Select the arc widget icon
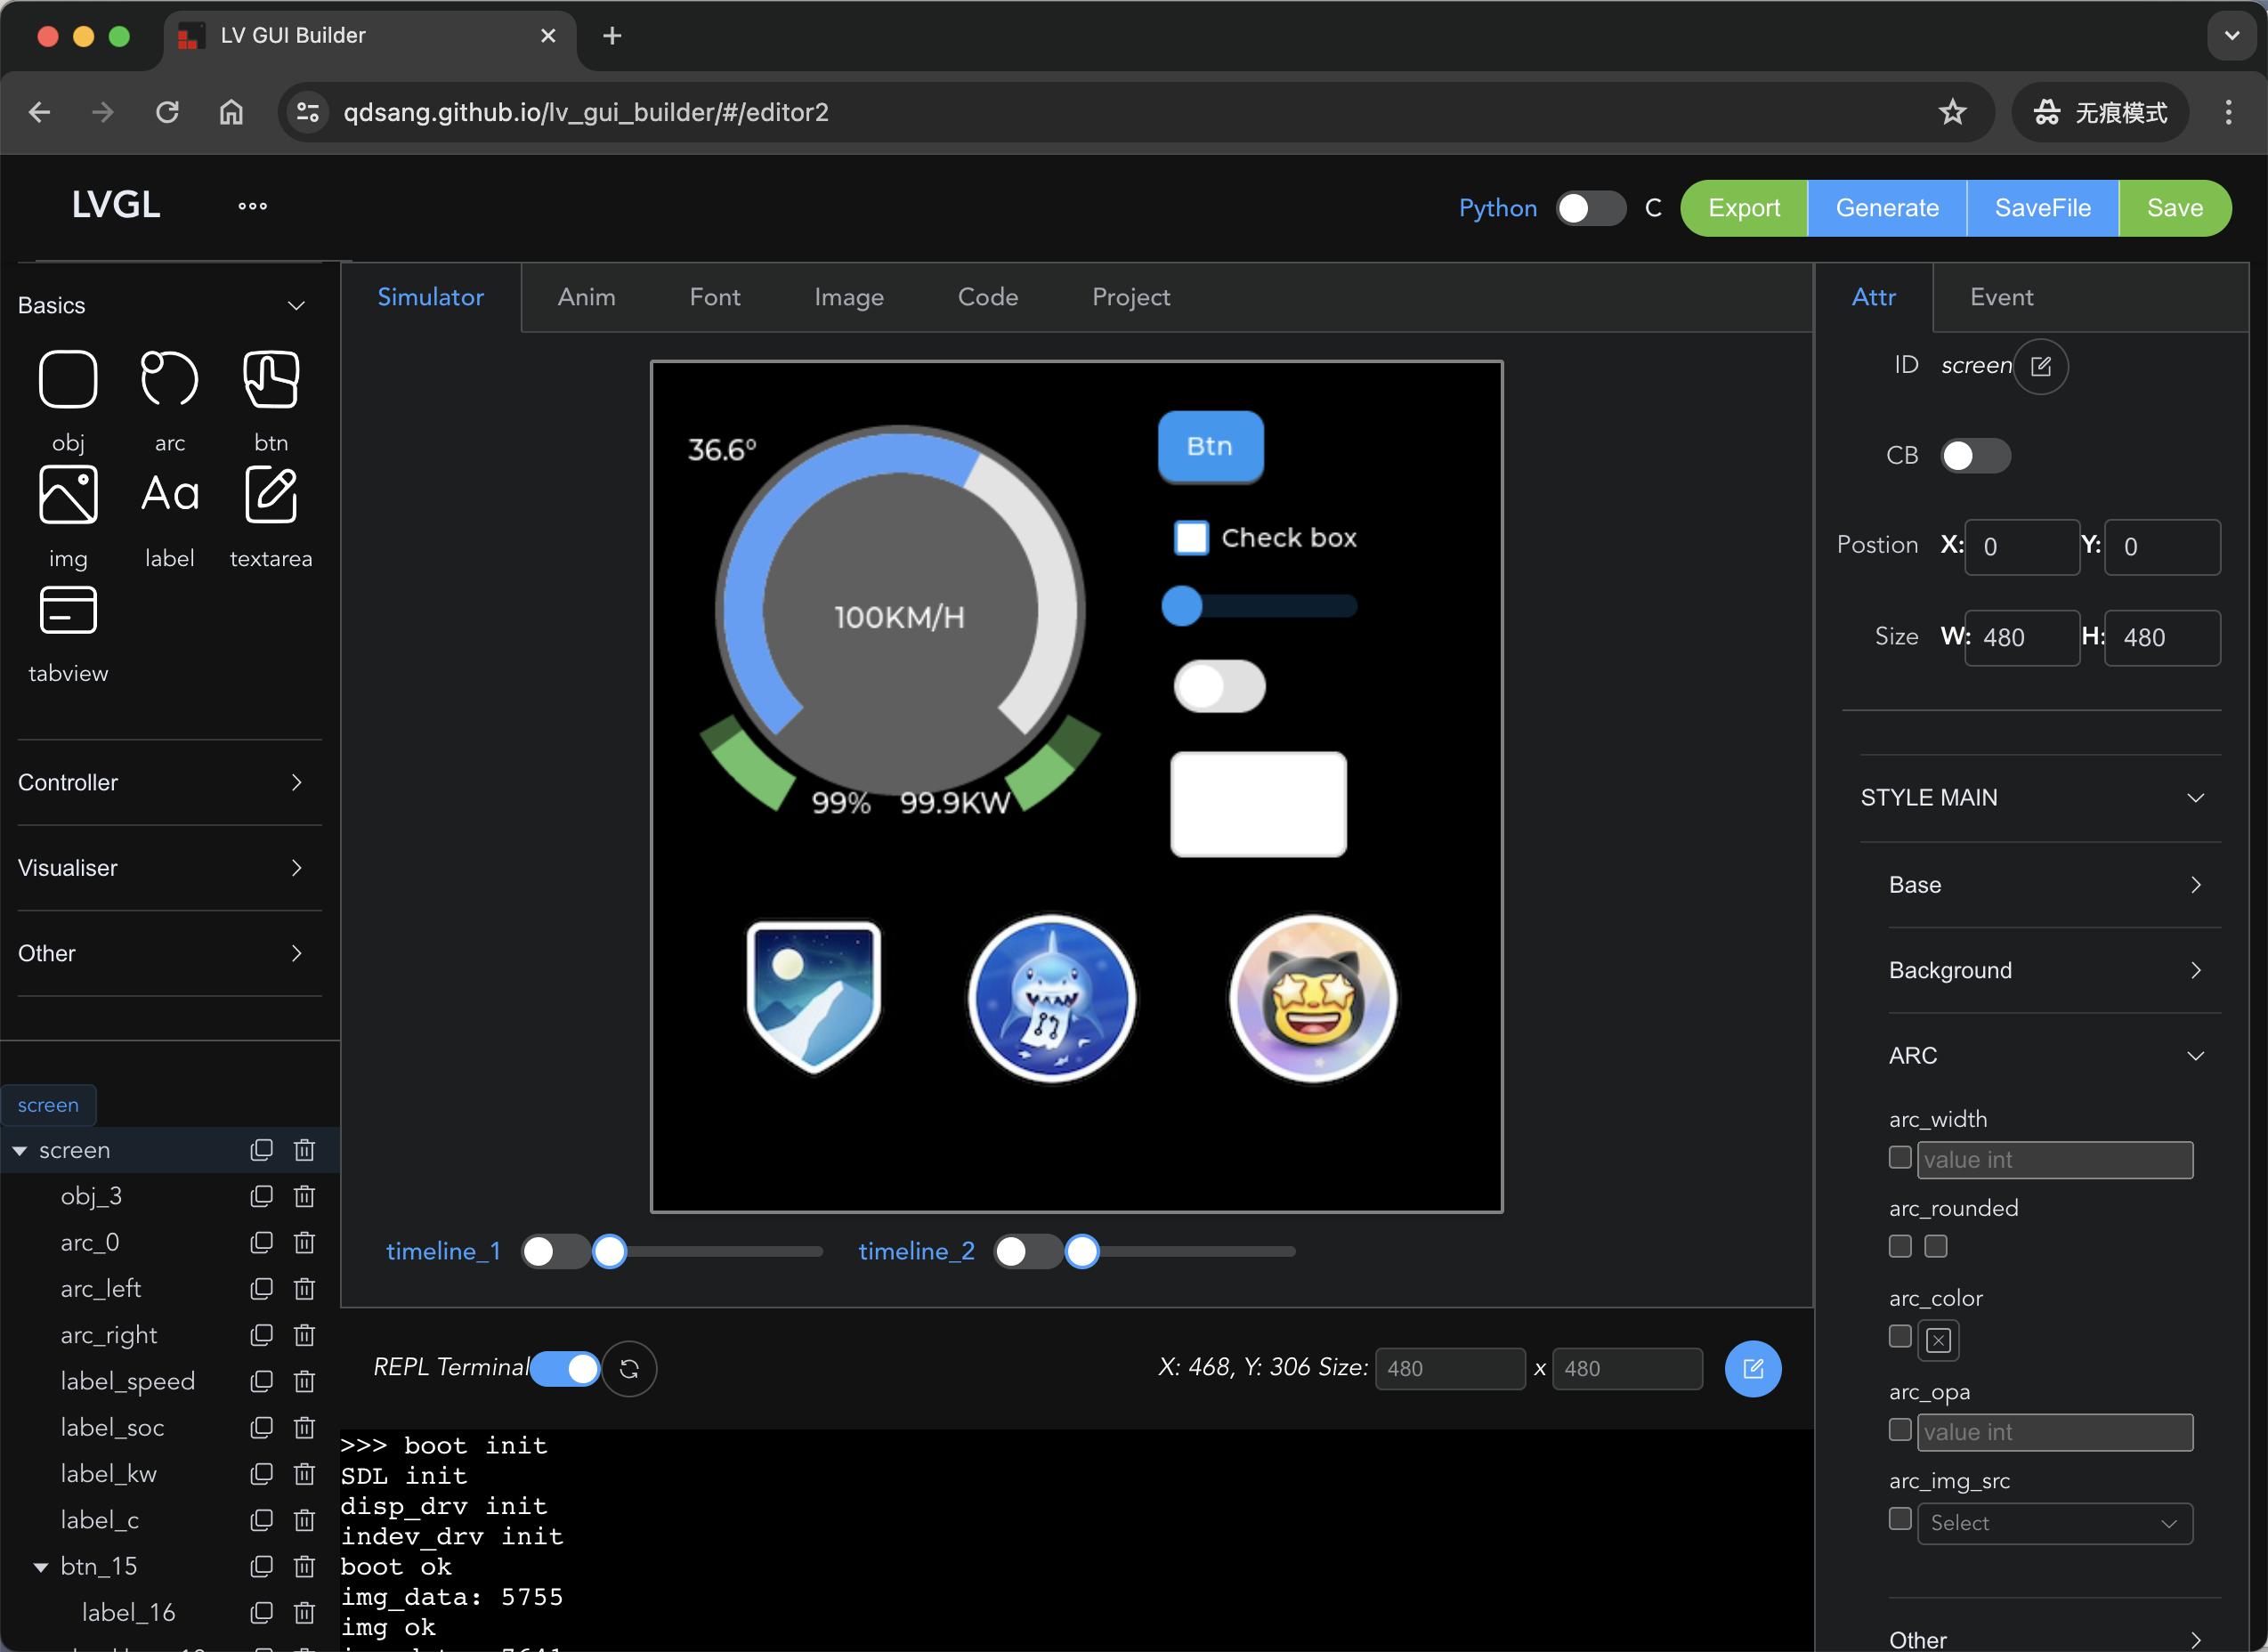The image size is (2268, 1652). (169, 380)
